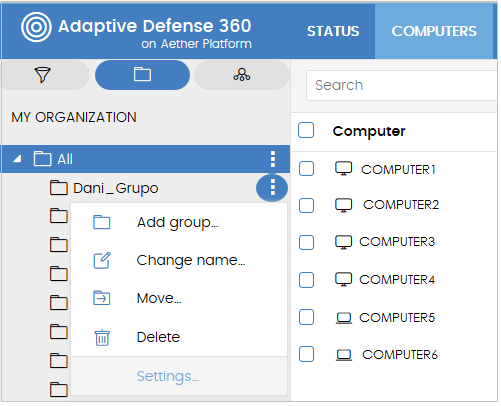The image size is (501, 406).
Task: Select the folder tree view tab
Action: tap(142, 75)
